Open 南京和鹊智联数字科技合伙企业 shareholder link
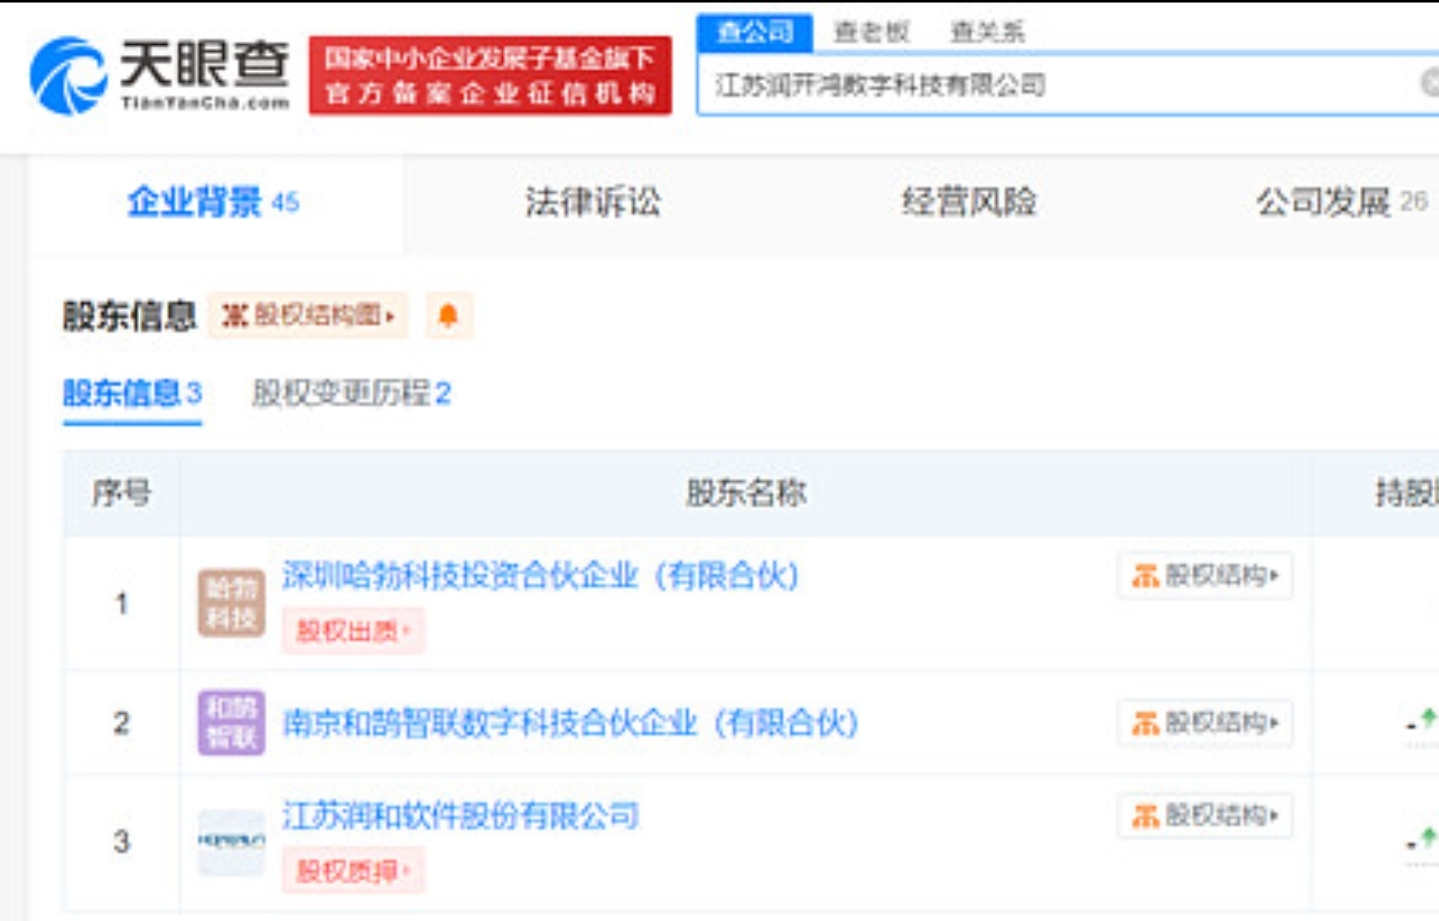The image size is (1439, 921). pyautogui.click(x=571, y=723)
